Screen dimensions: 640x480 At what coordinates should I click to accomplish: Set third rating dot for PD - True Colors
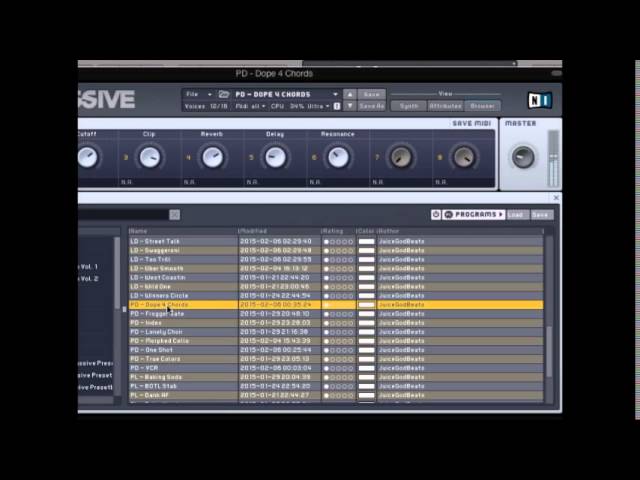[x=338, y=359]
